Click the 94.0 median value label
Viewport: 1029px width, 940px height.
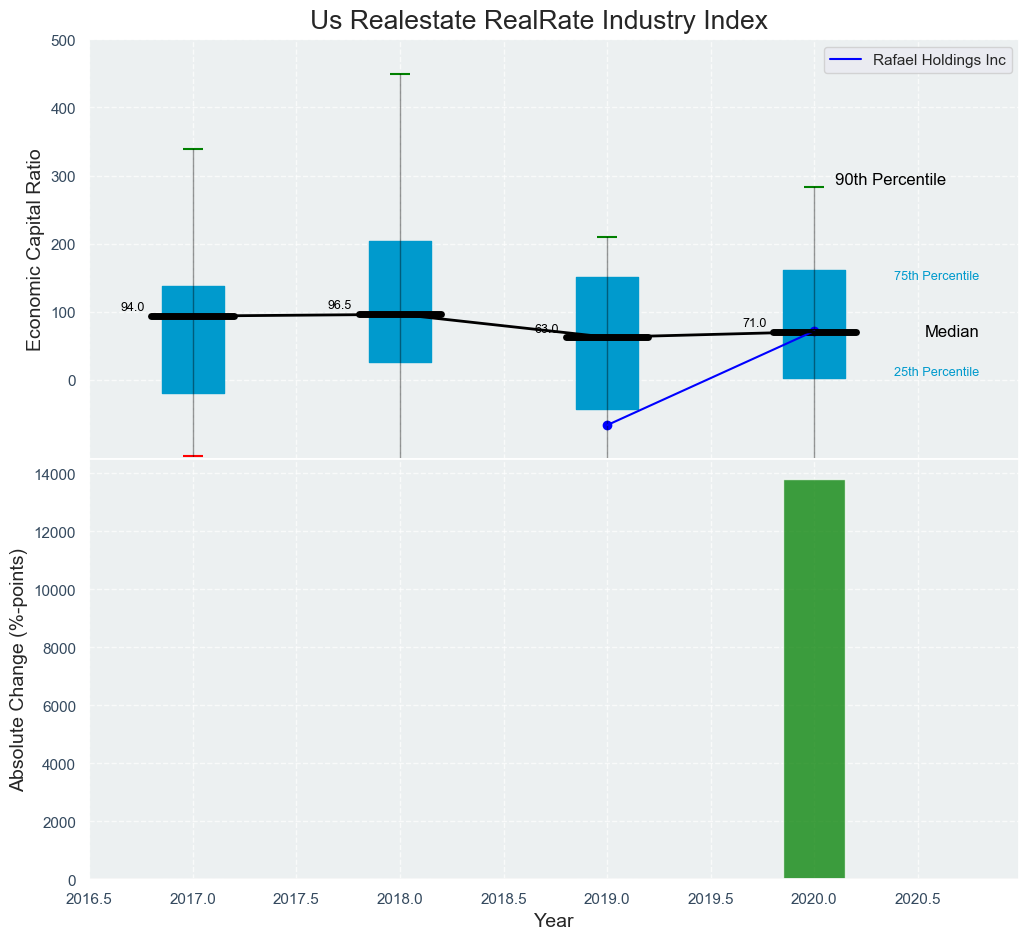[x=132, y=308]
